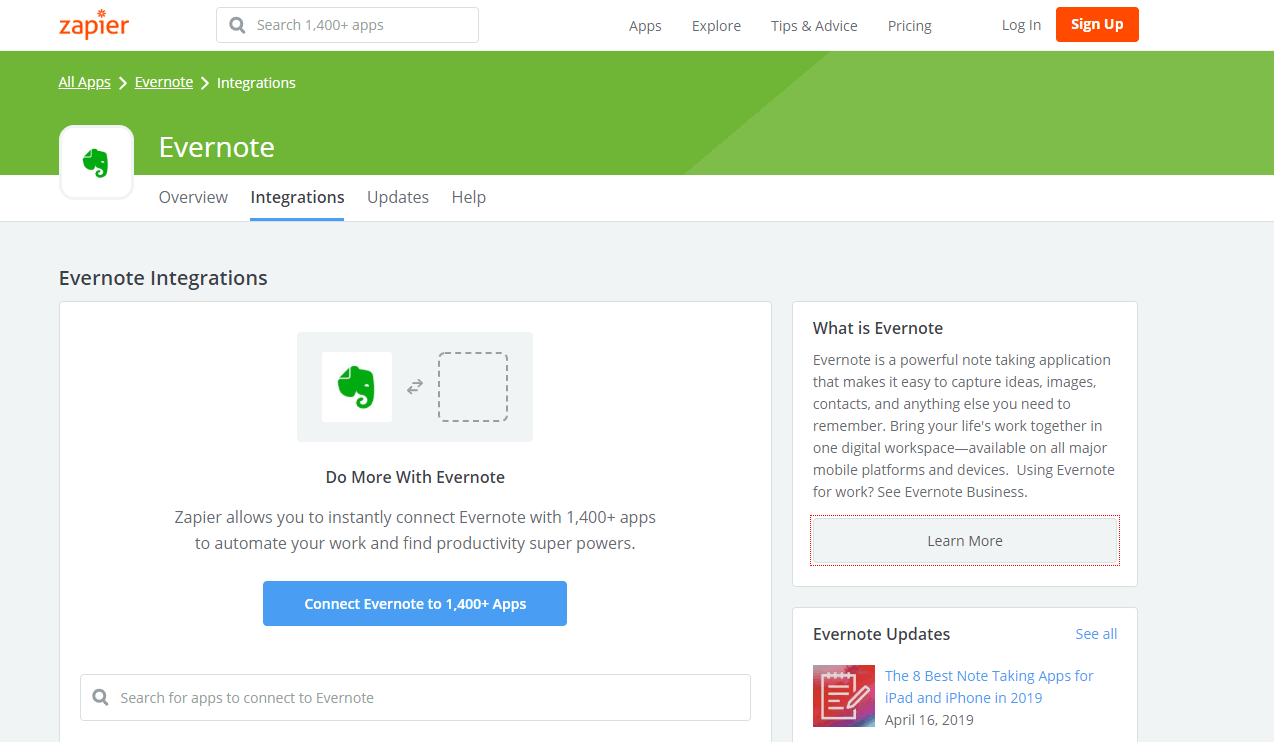Click the magnifier icon in Evernote app search
This screenshot has width=1274, height=742.
tap(100, 697)
